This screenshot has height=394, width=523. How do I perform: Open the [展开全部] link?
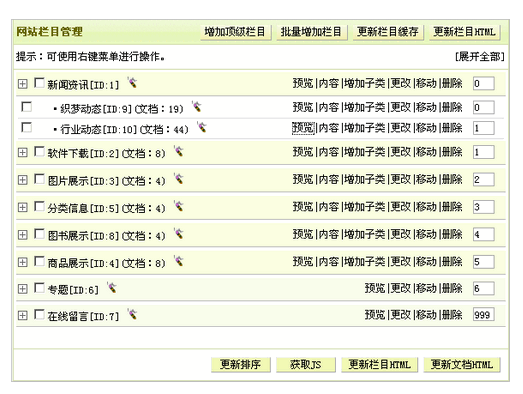[x=480, y=57]
